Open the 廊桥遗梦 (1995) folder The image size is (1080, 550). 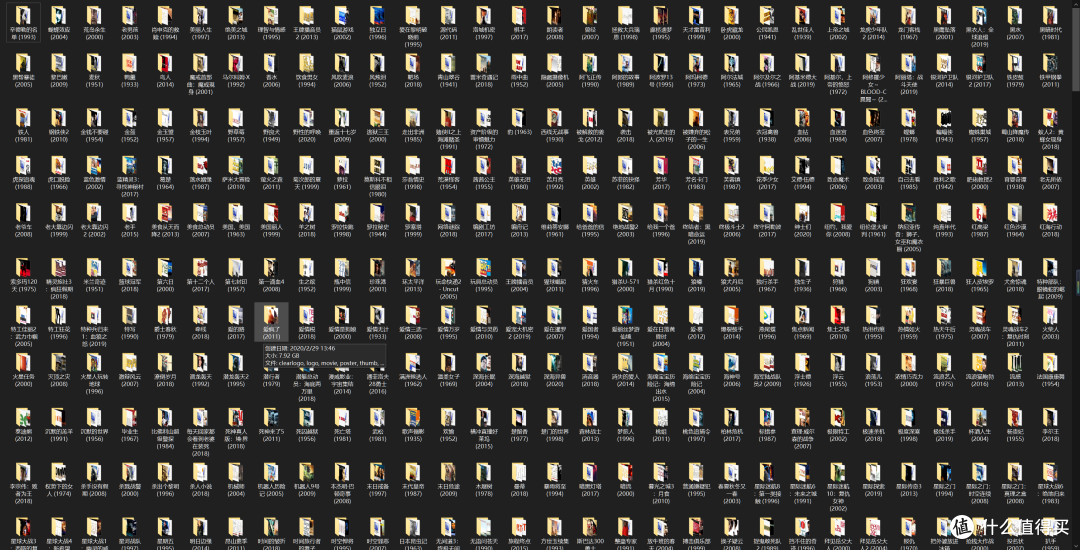(661, 23)
